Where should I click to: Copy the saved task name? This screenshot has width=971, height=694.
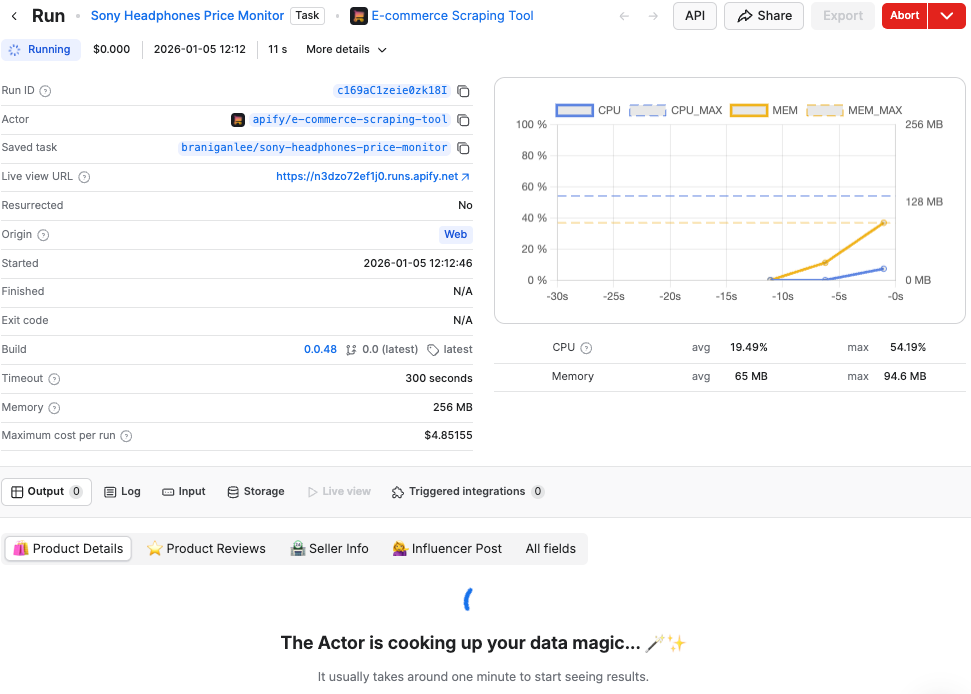(x=463, y=147)
